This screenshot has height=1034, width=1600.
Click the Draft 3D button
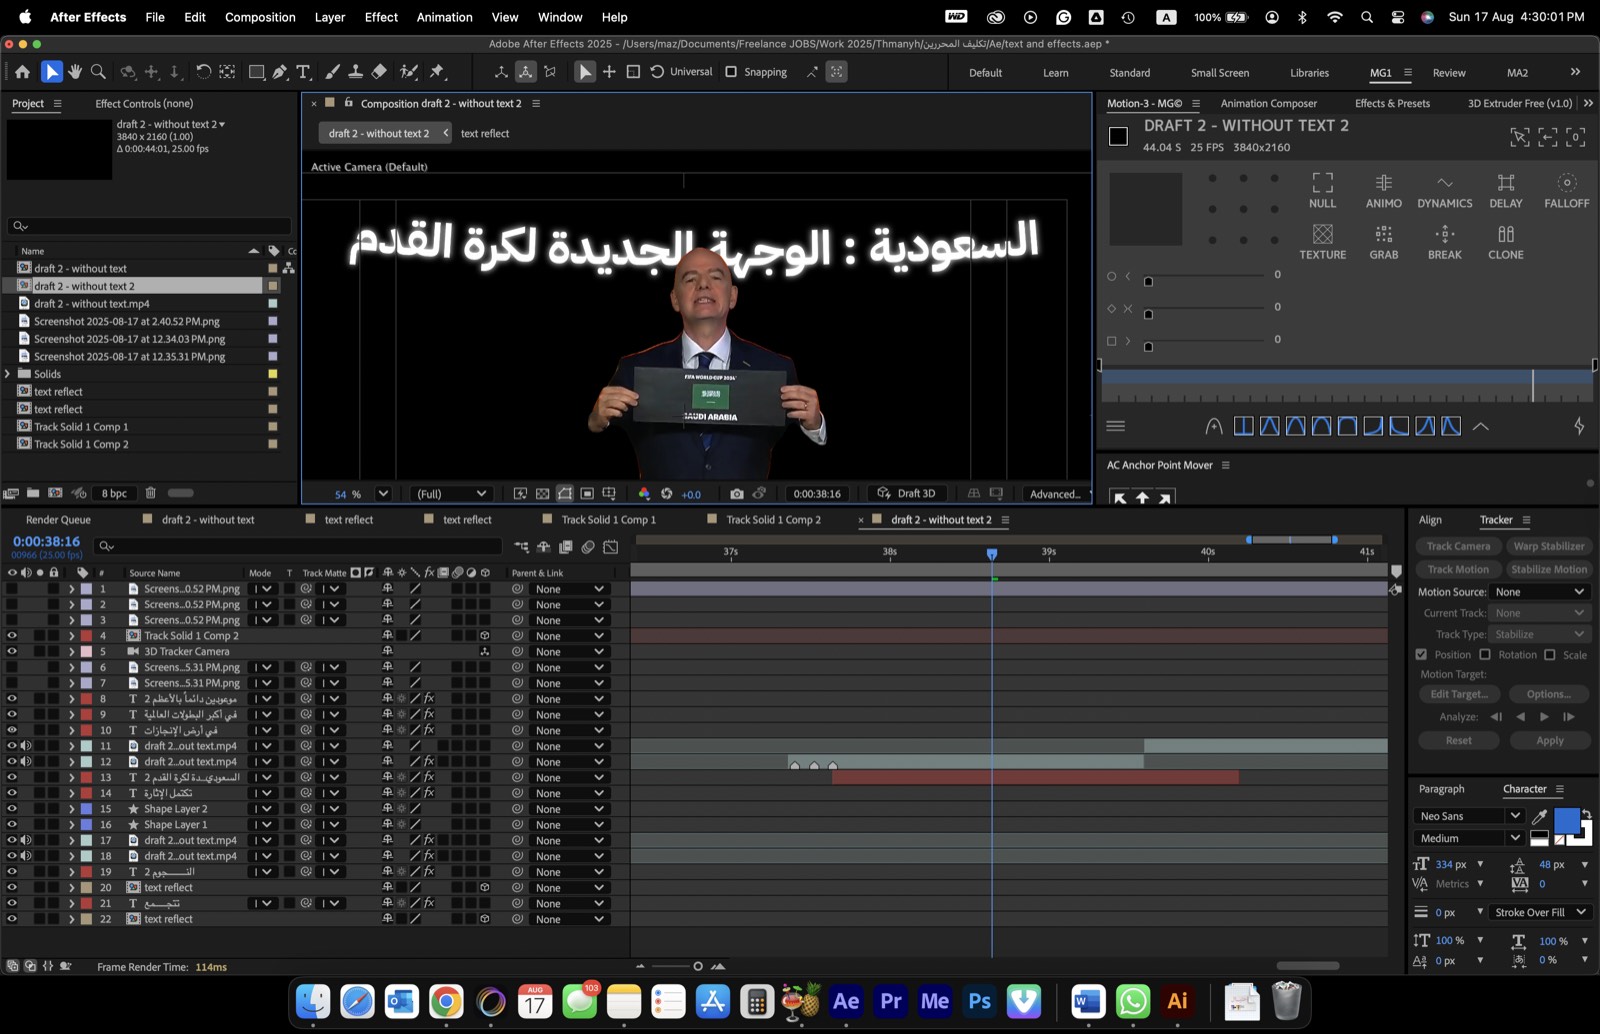tap(907, 494)
